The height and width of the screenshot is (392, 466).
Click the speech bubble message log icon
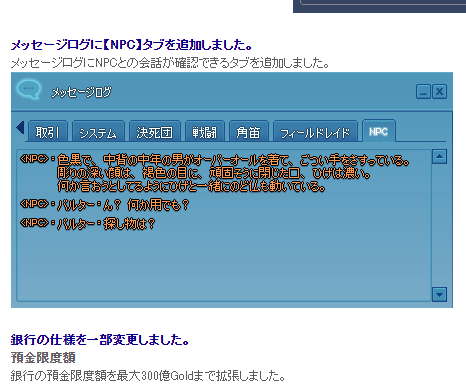[x=29, y=89]
